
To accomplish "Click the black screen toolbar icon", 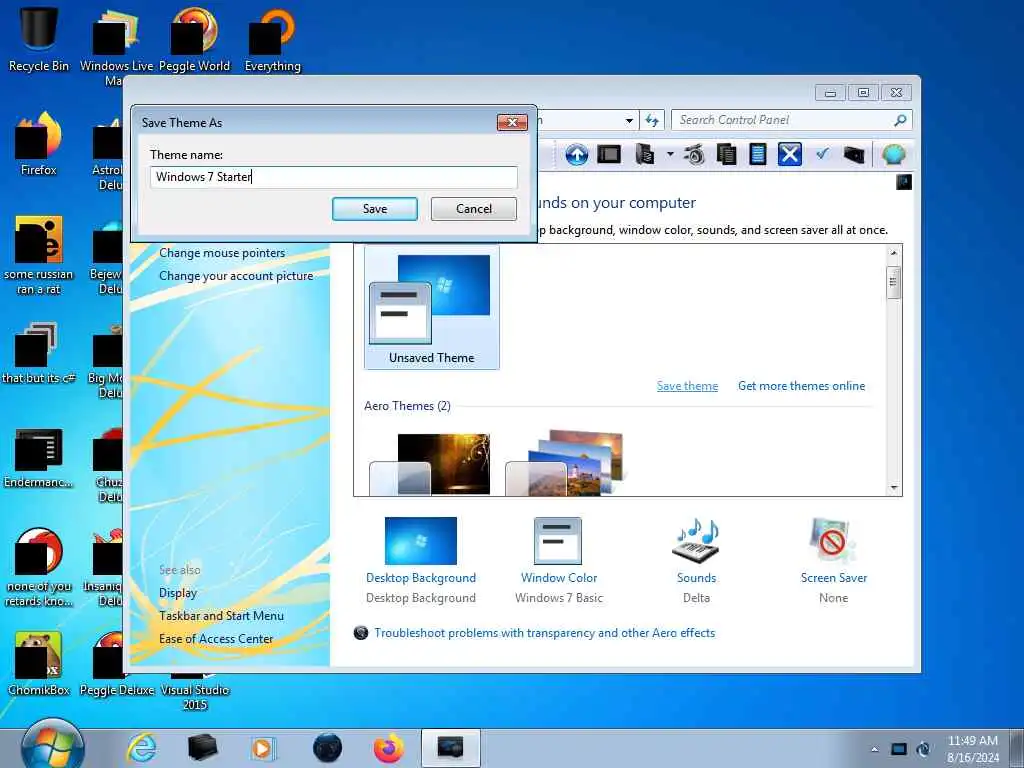I will click(x=609, y=155).
